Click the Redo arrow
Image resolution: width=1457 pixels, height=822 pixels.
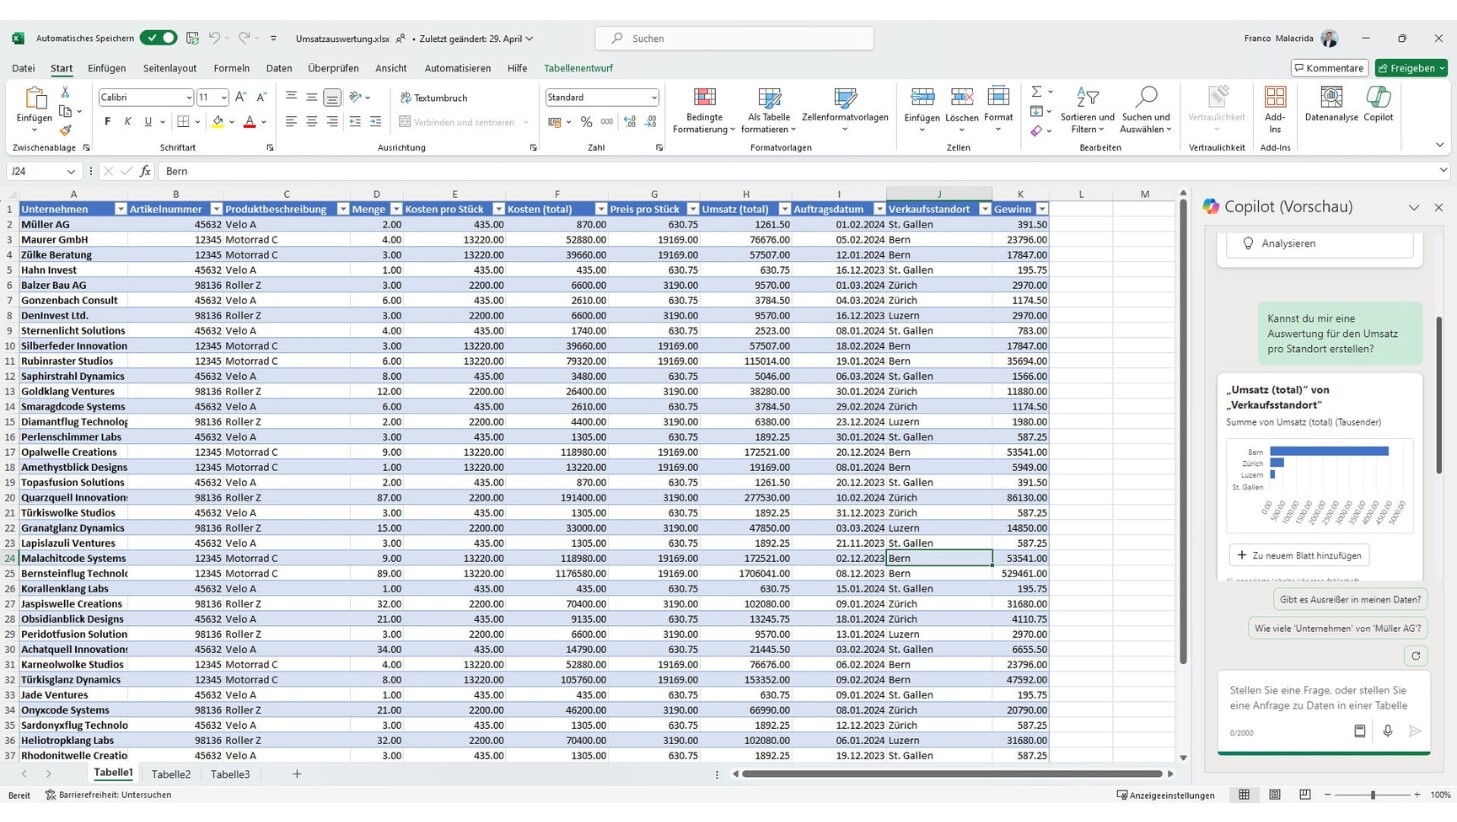point(244,38)
